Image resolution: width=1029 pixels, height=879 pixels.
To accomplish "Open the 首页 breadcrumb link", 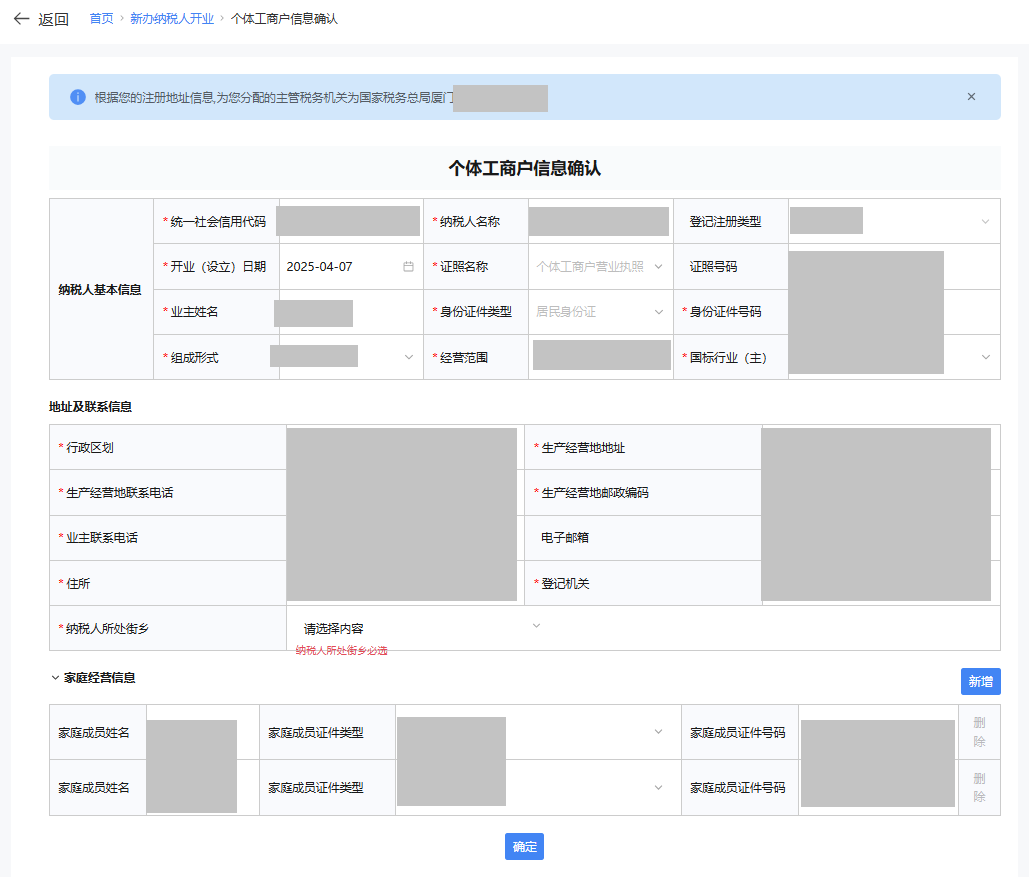I will pyautogui.click(x=101, y=18).
